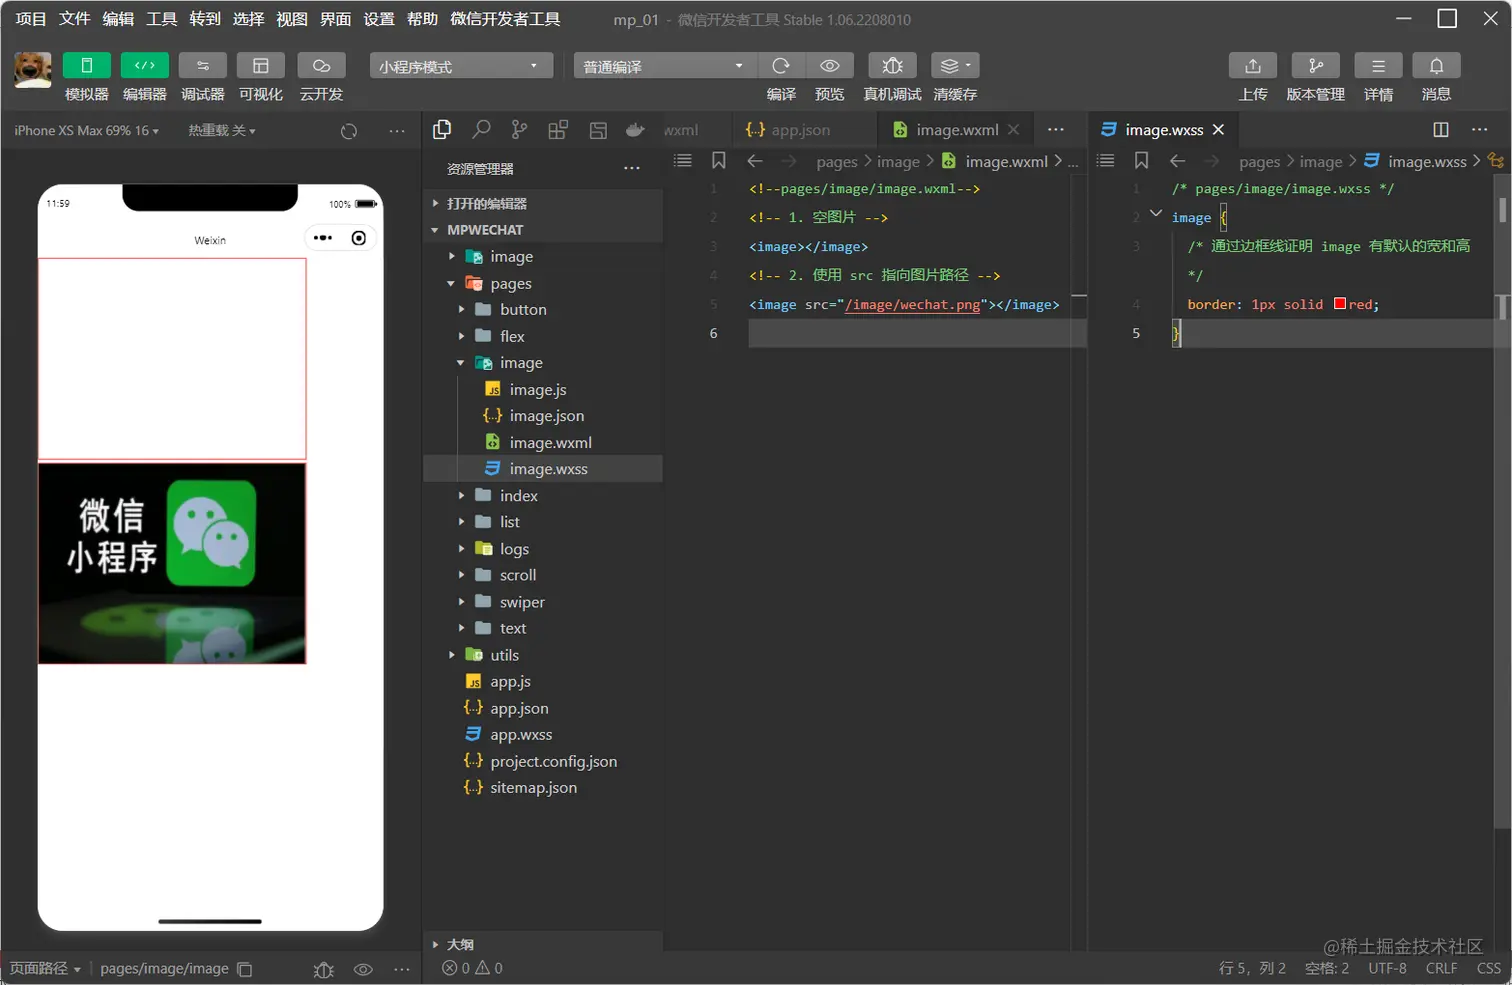This screenshot has width=1512, height=985.
Task: Switch to the image.wxml tab
Action: [956, 130]
